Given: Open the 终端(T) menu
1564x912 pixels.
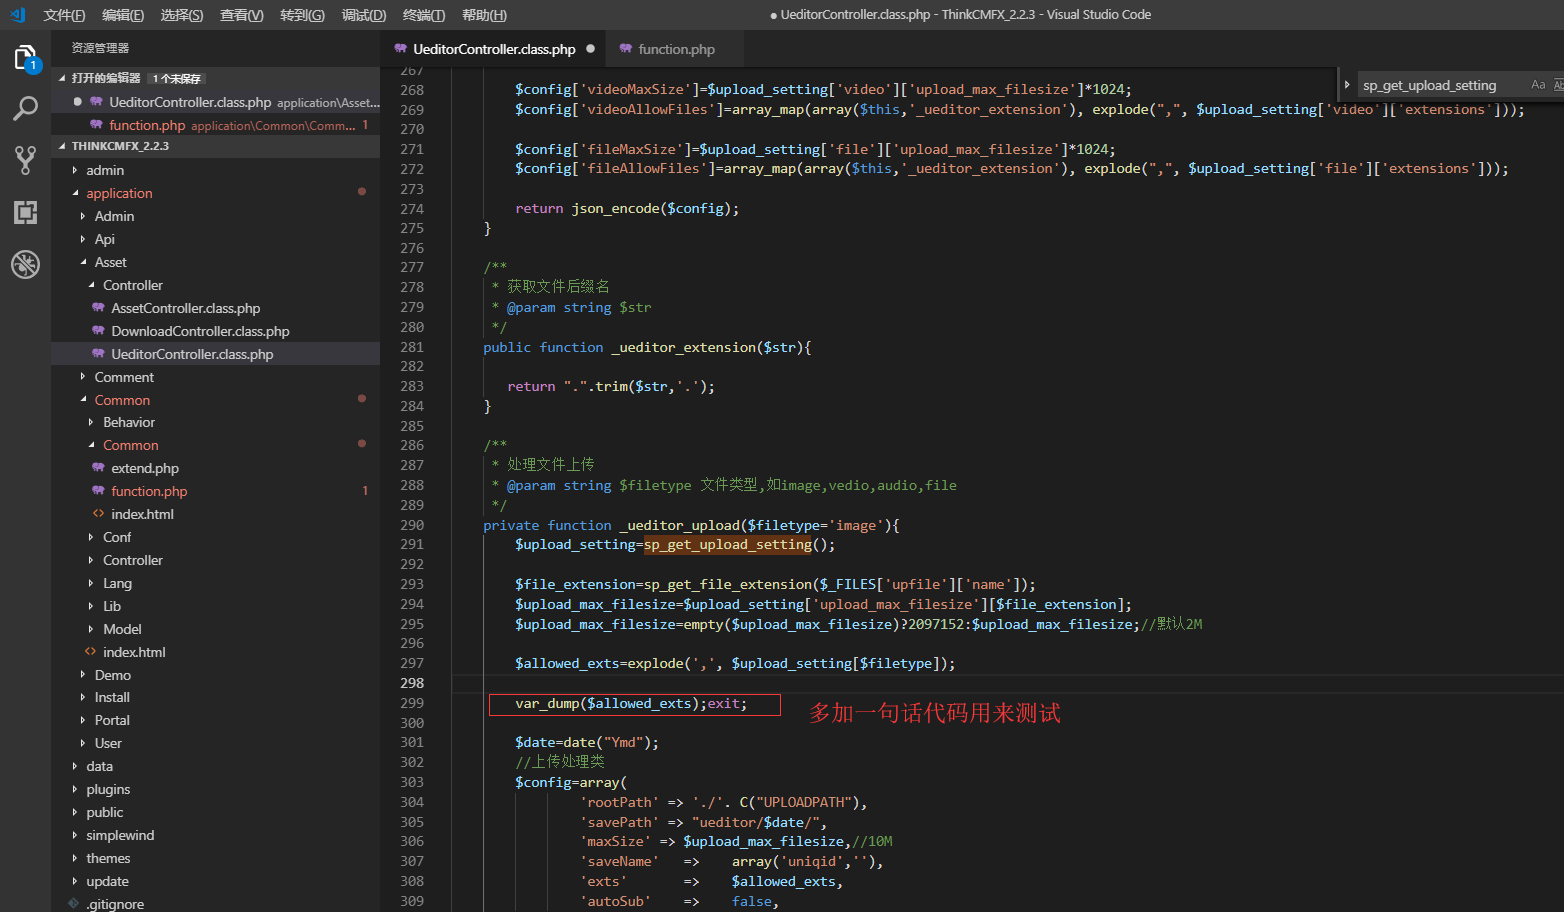Looking at the screenshot, I should pos(423,15).
